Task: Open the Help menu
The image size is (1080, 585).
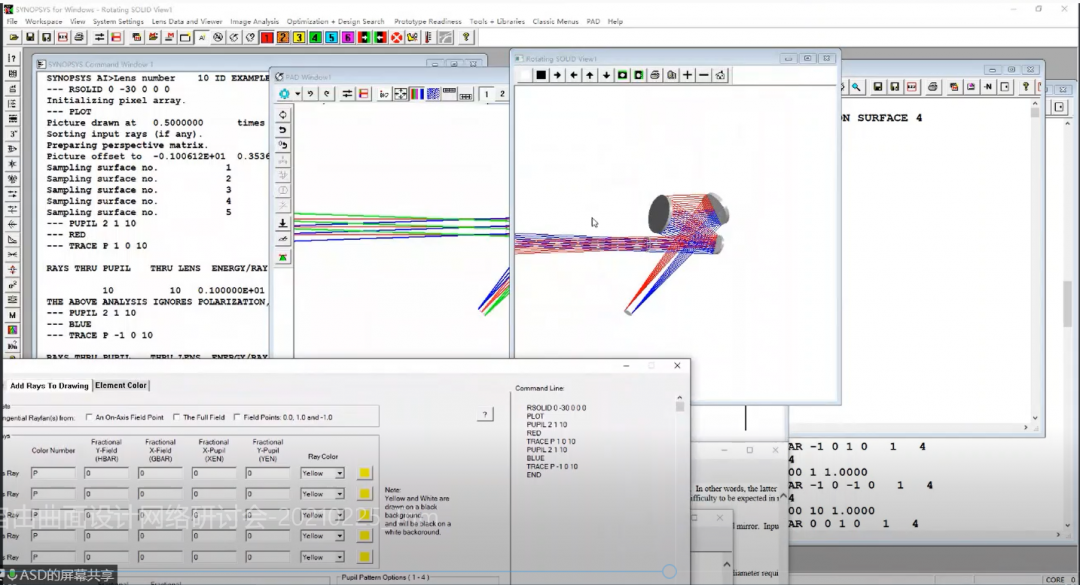Action: coord(615,21)
